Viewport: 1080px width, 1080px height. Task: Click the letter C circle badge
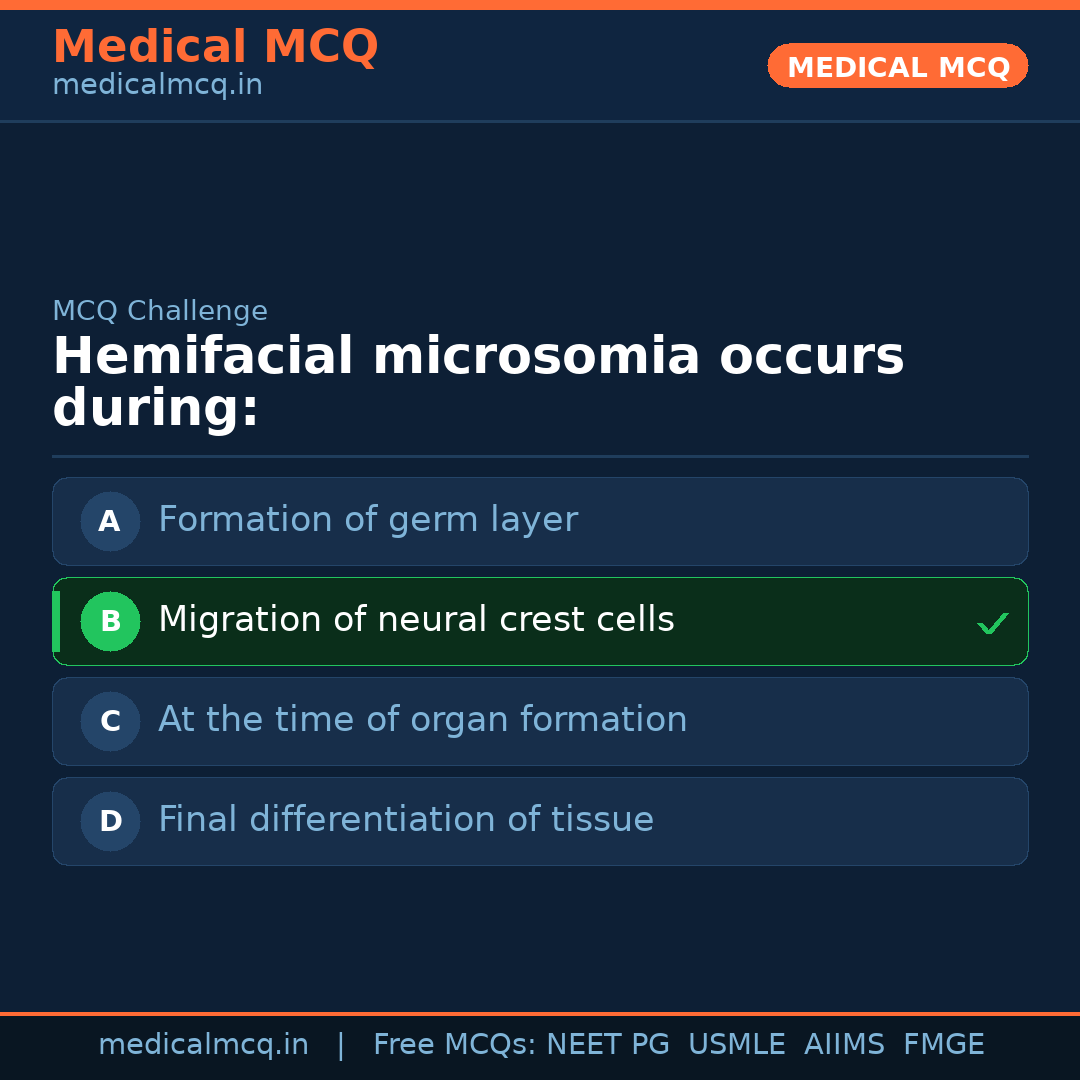coord(110,721)
